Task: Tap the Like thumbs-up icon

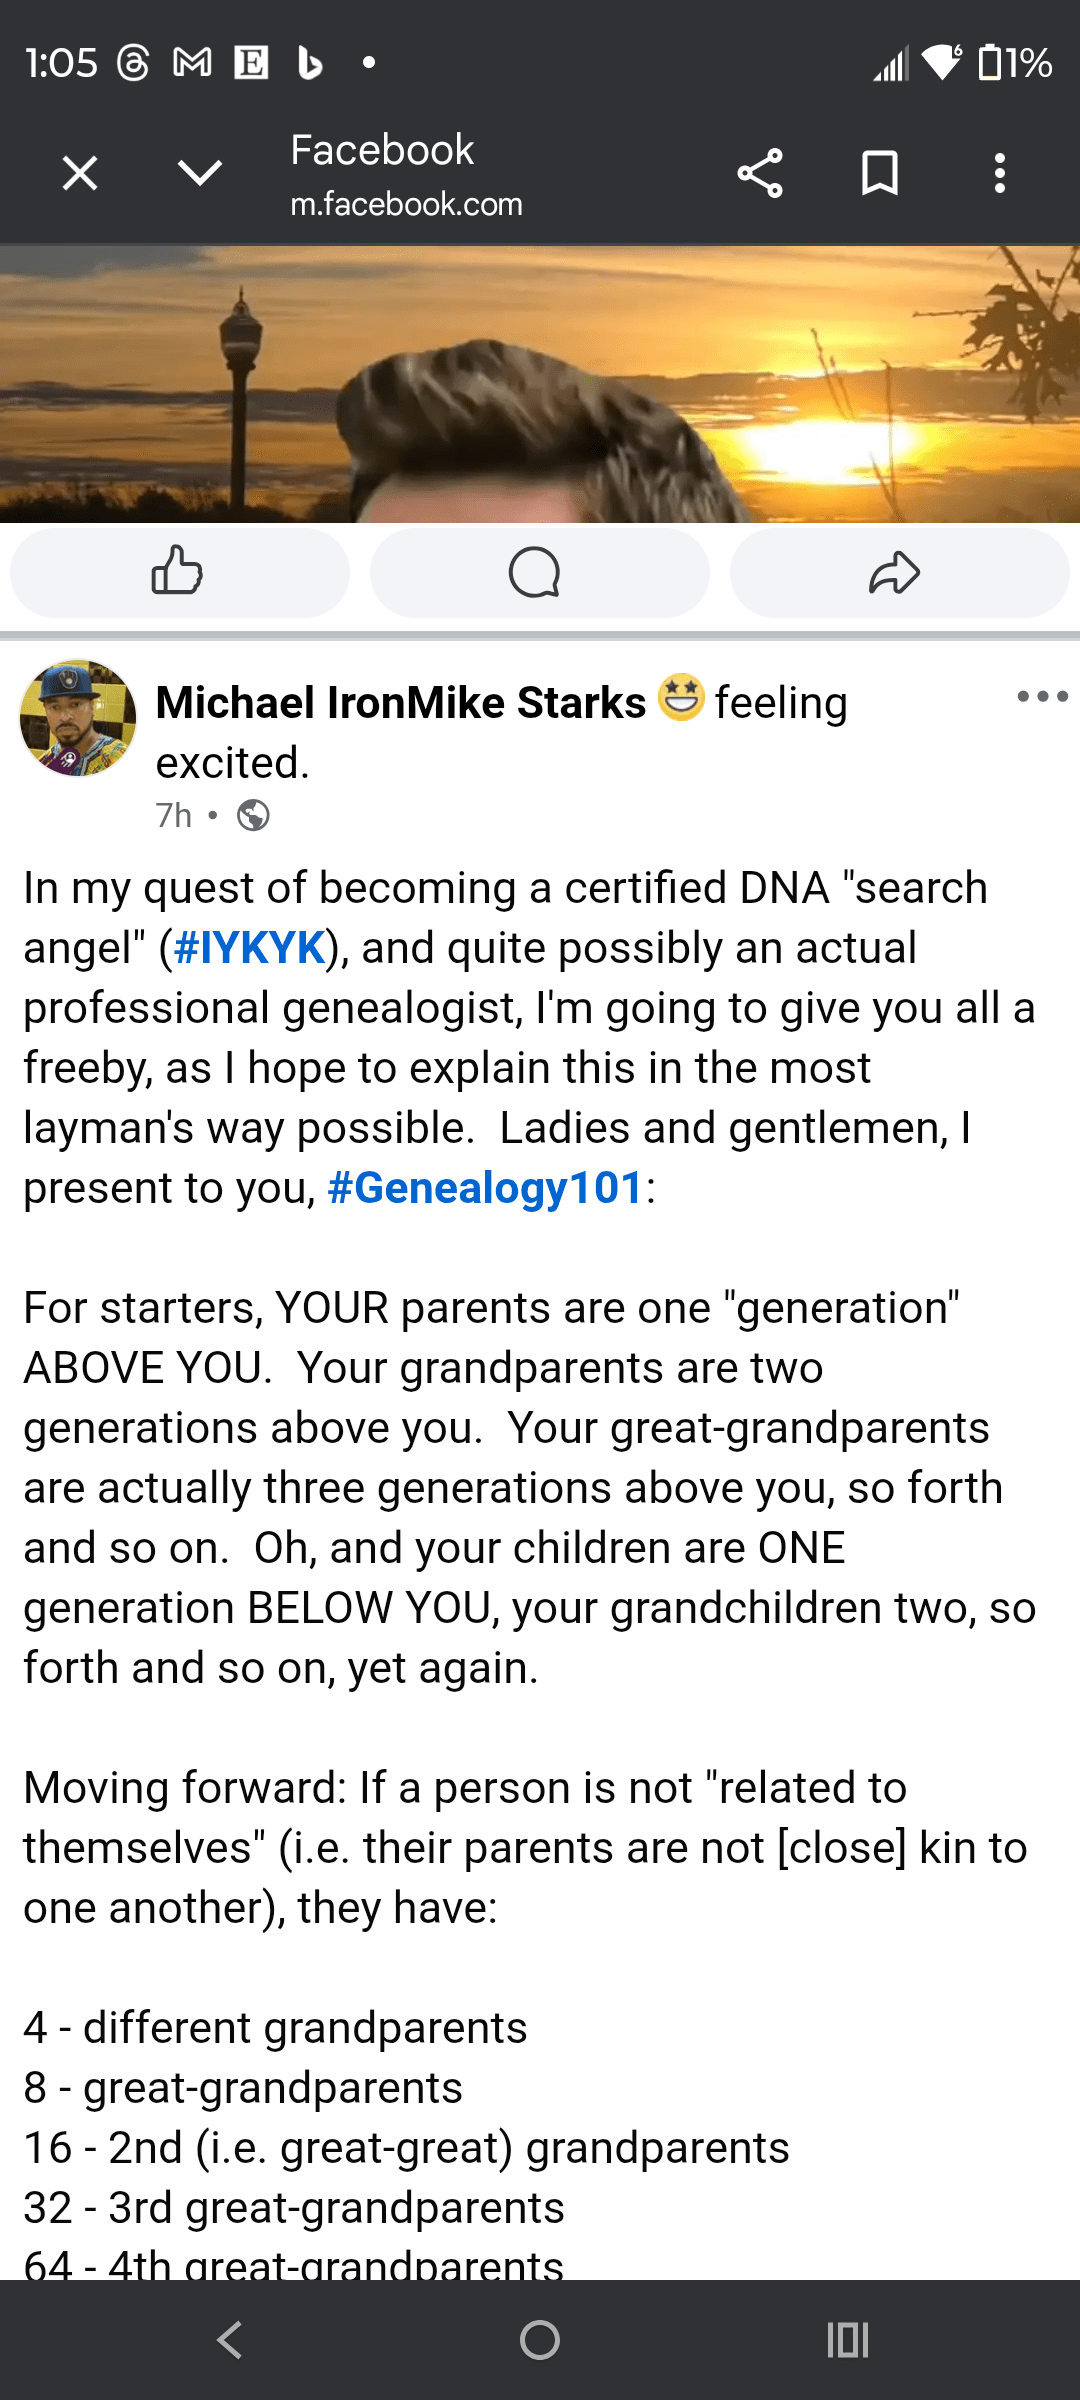Action: (x=179, y=573)
